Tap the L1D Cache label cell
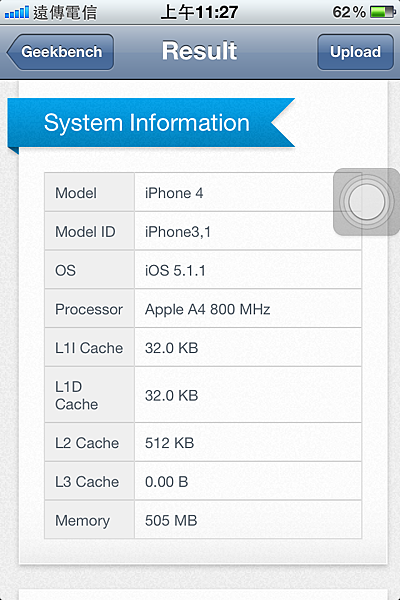 click(x=89, y=395)
